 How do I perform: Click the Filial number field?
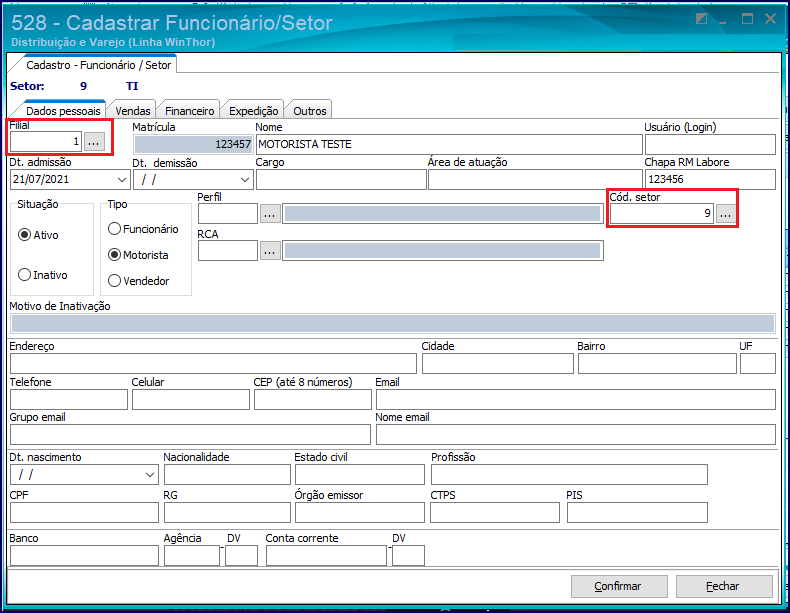coord(46,142)
